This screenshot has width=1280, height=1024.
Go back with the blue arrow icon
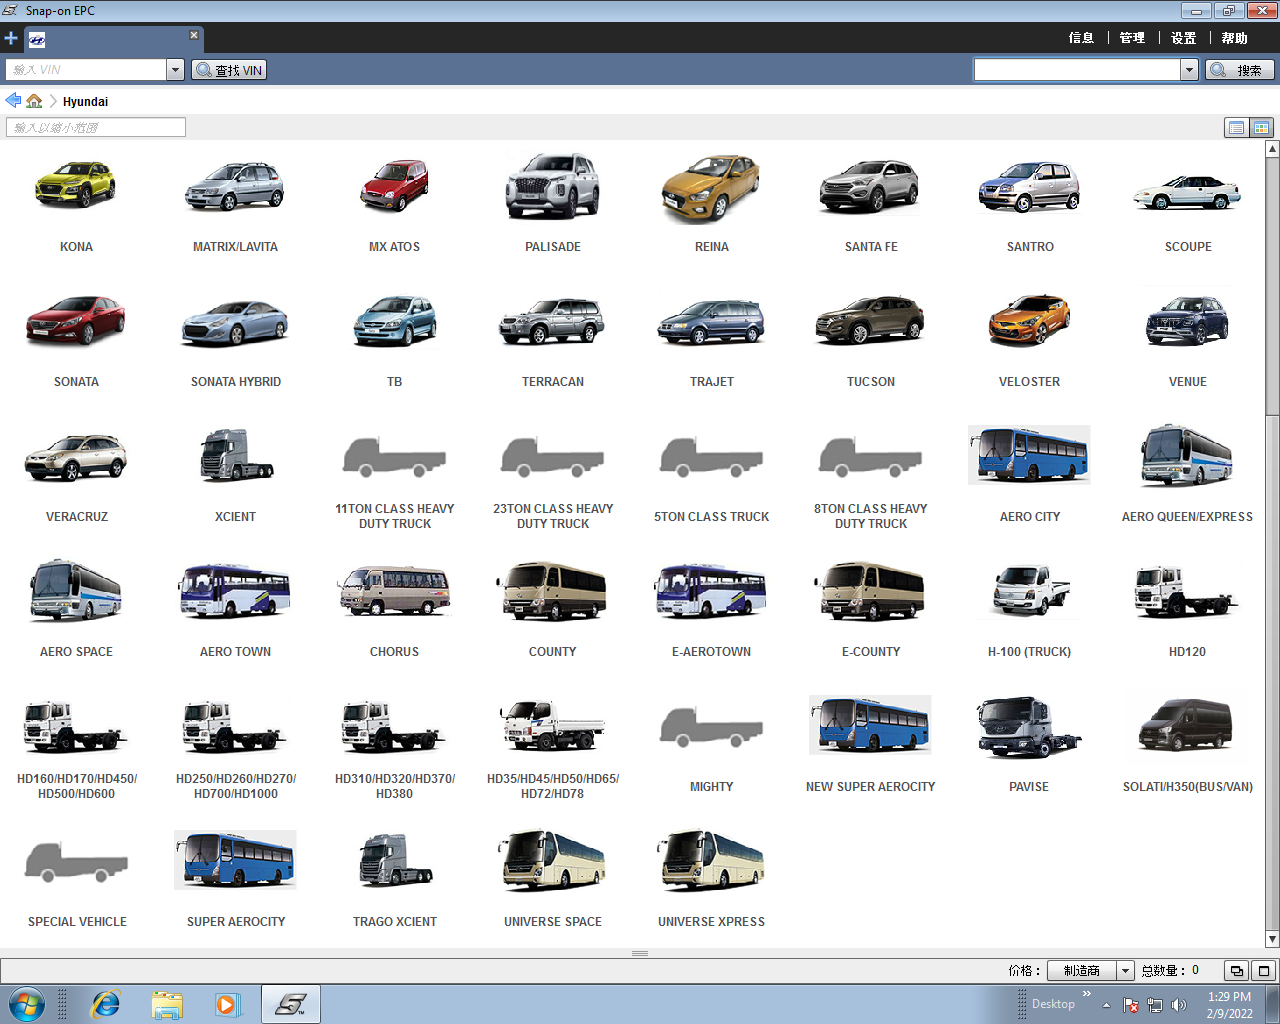tap(13, 101)
